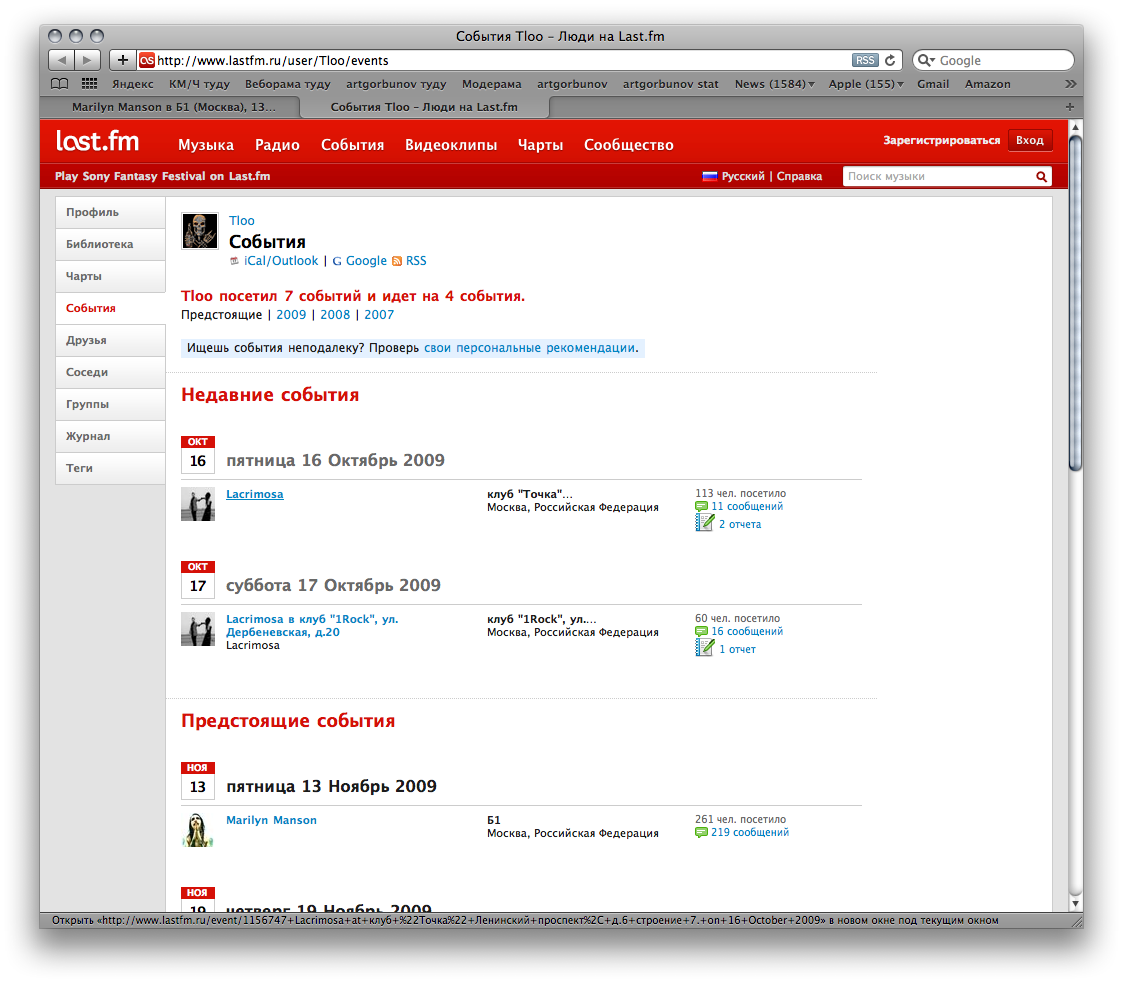Open Top Sites grid icon

(x=89, y=84)
